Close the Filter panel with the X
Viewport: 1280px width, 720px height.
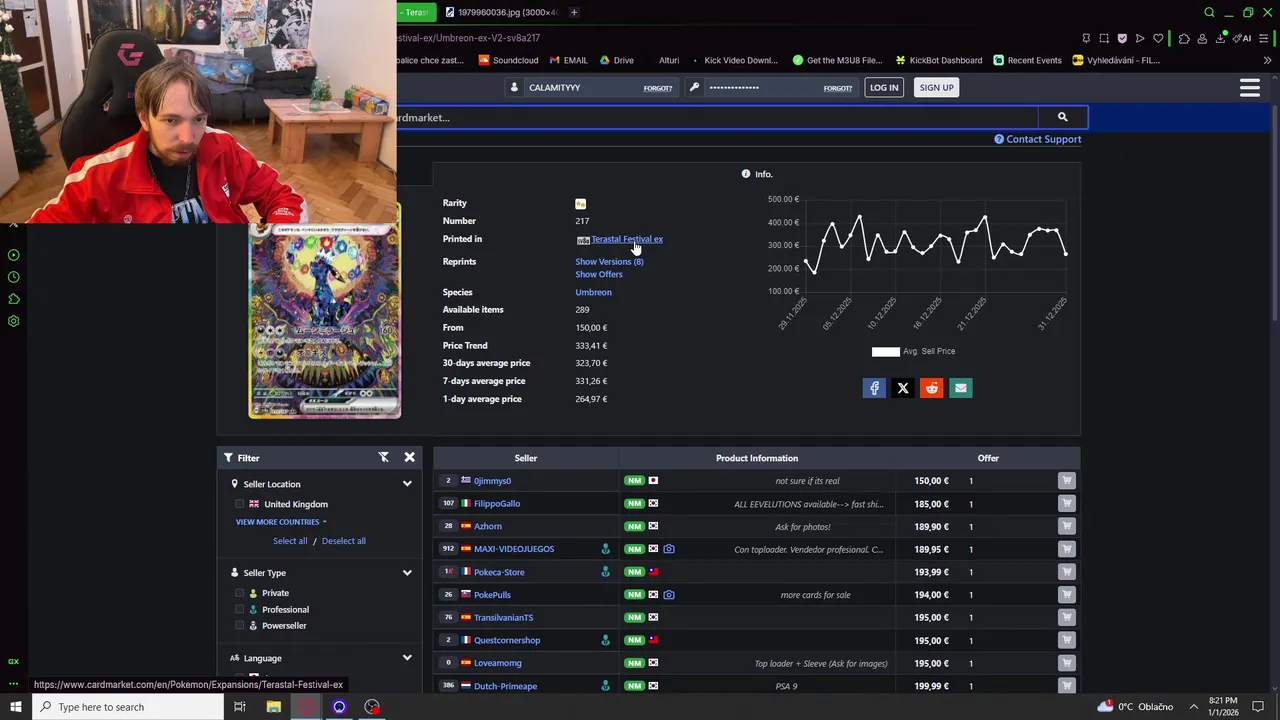[x=409, y=457]
